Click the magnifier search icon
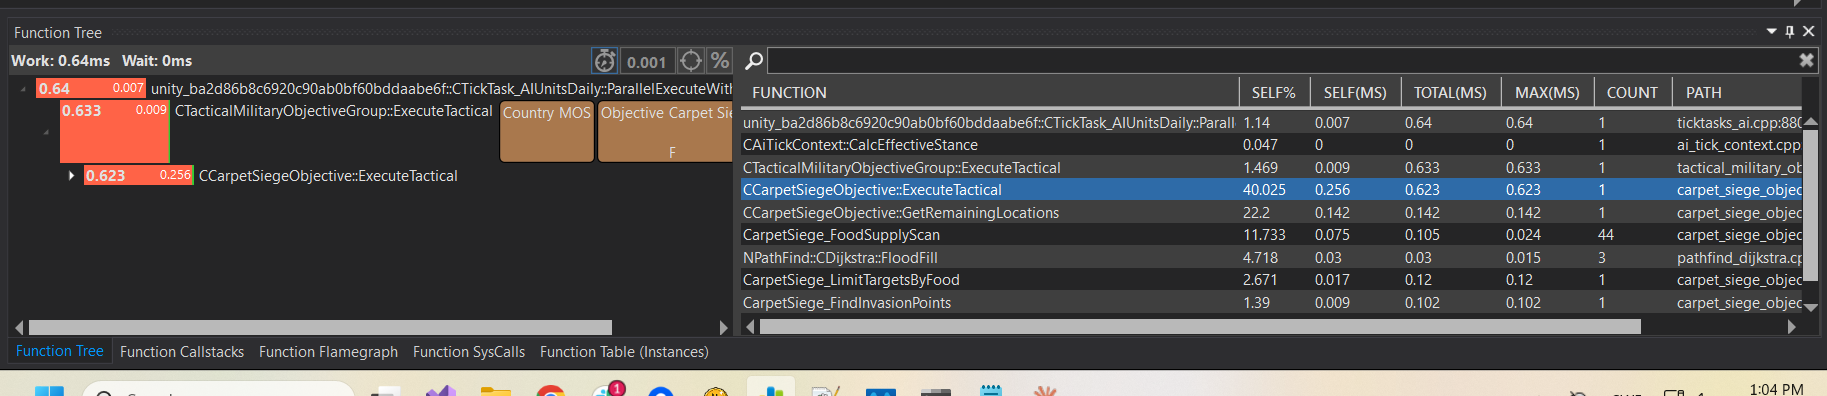This screenshot has height=396, width=1827. [x=754, y=61]
